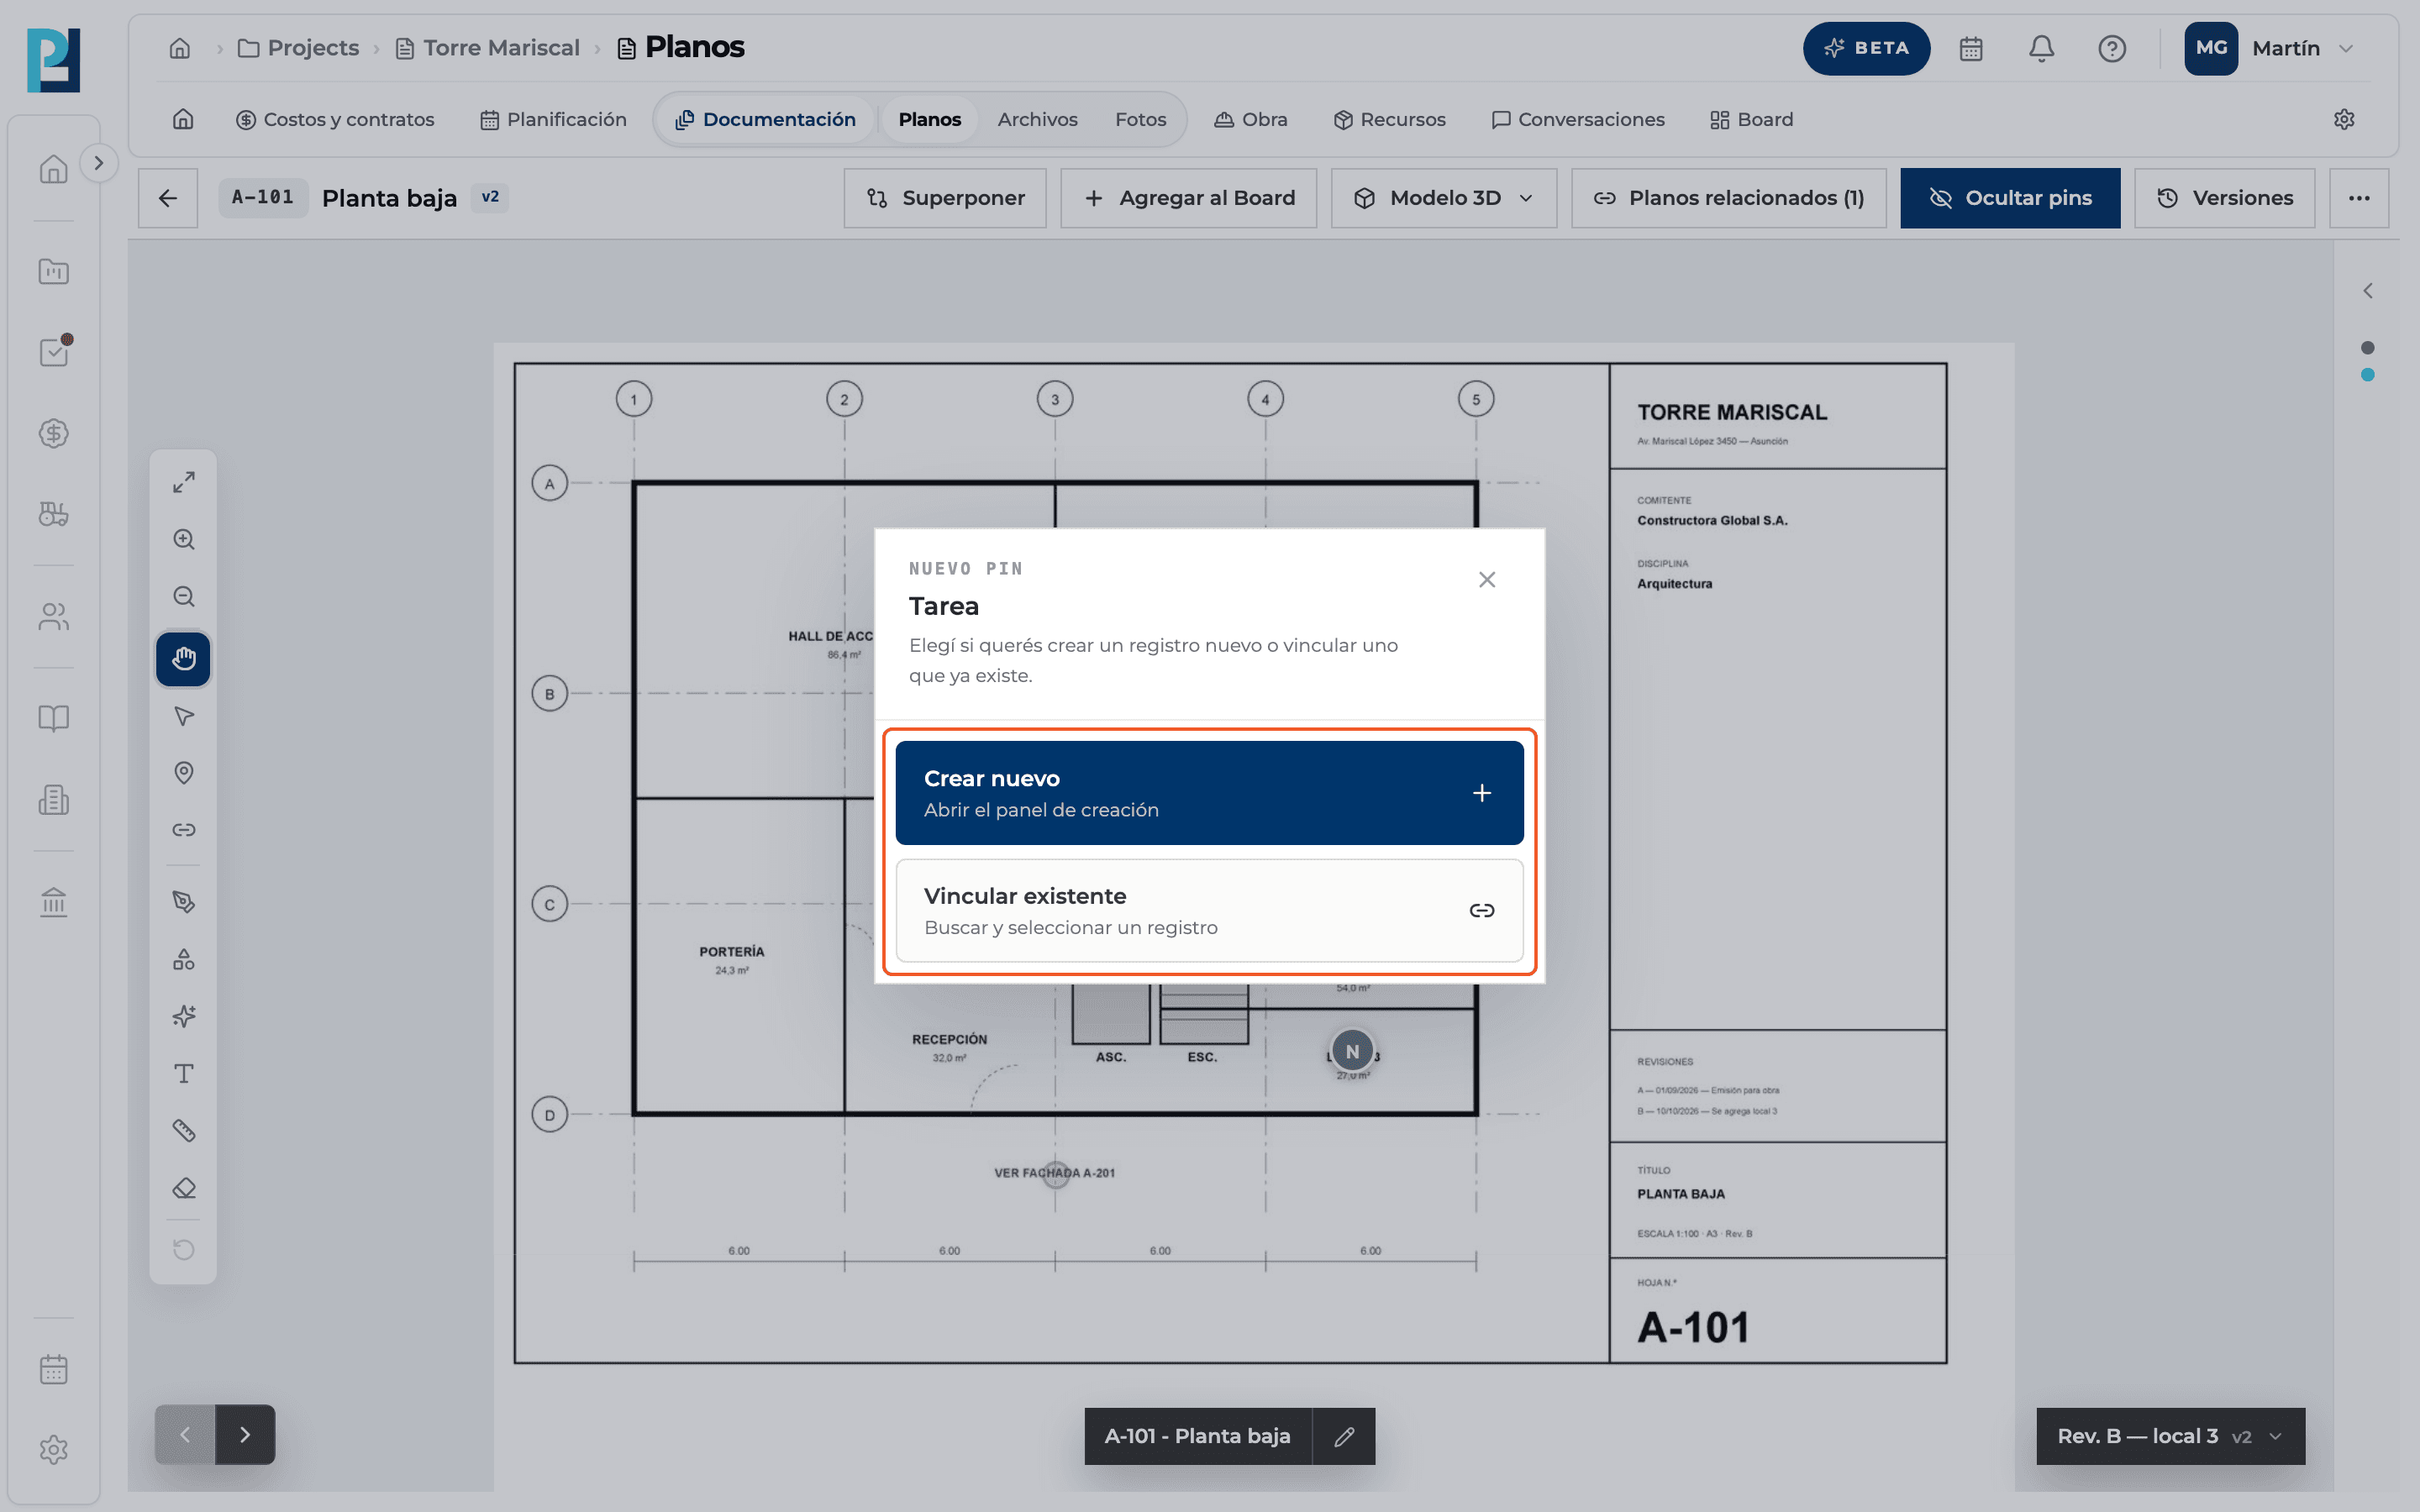Expand the left sidebar with chevron
Viewport: 2420px width, 1512px height.
coord(98,163)
